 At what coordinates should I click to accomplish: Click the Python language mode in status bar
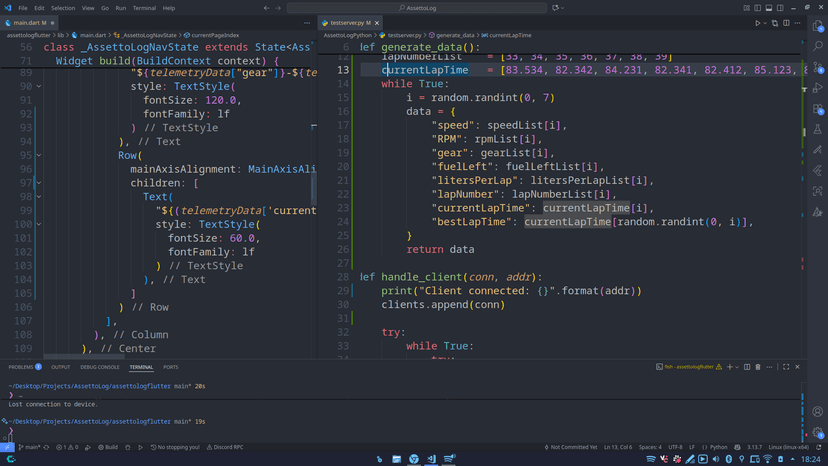pos(717,447)
